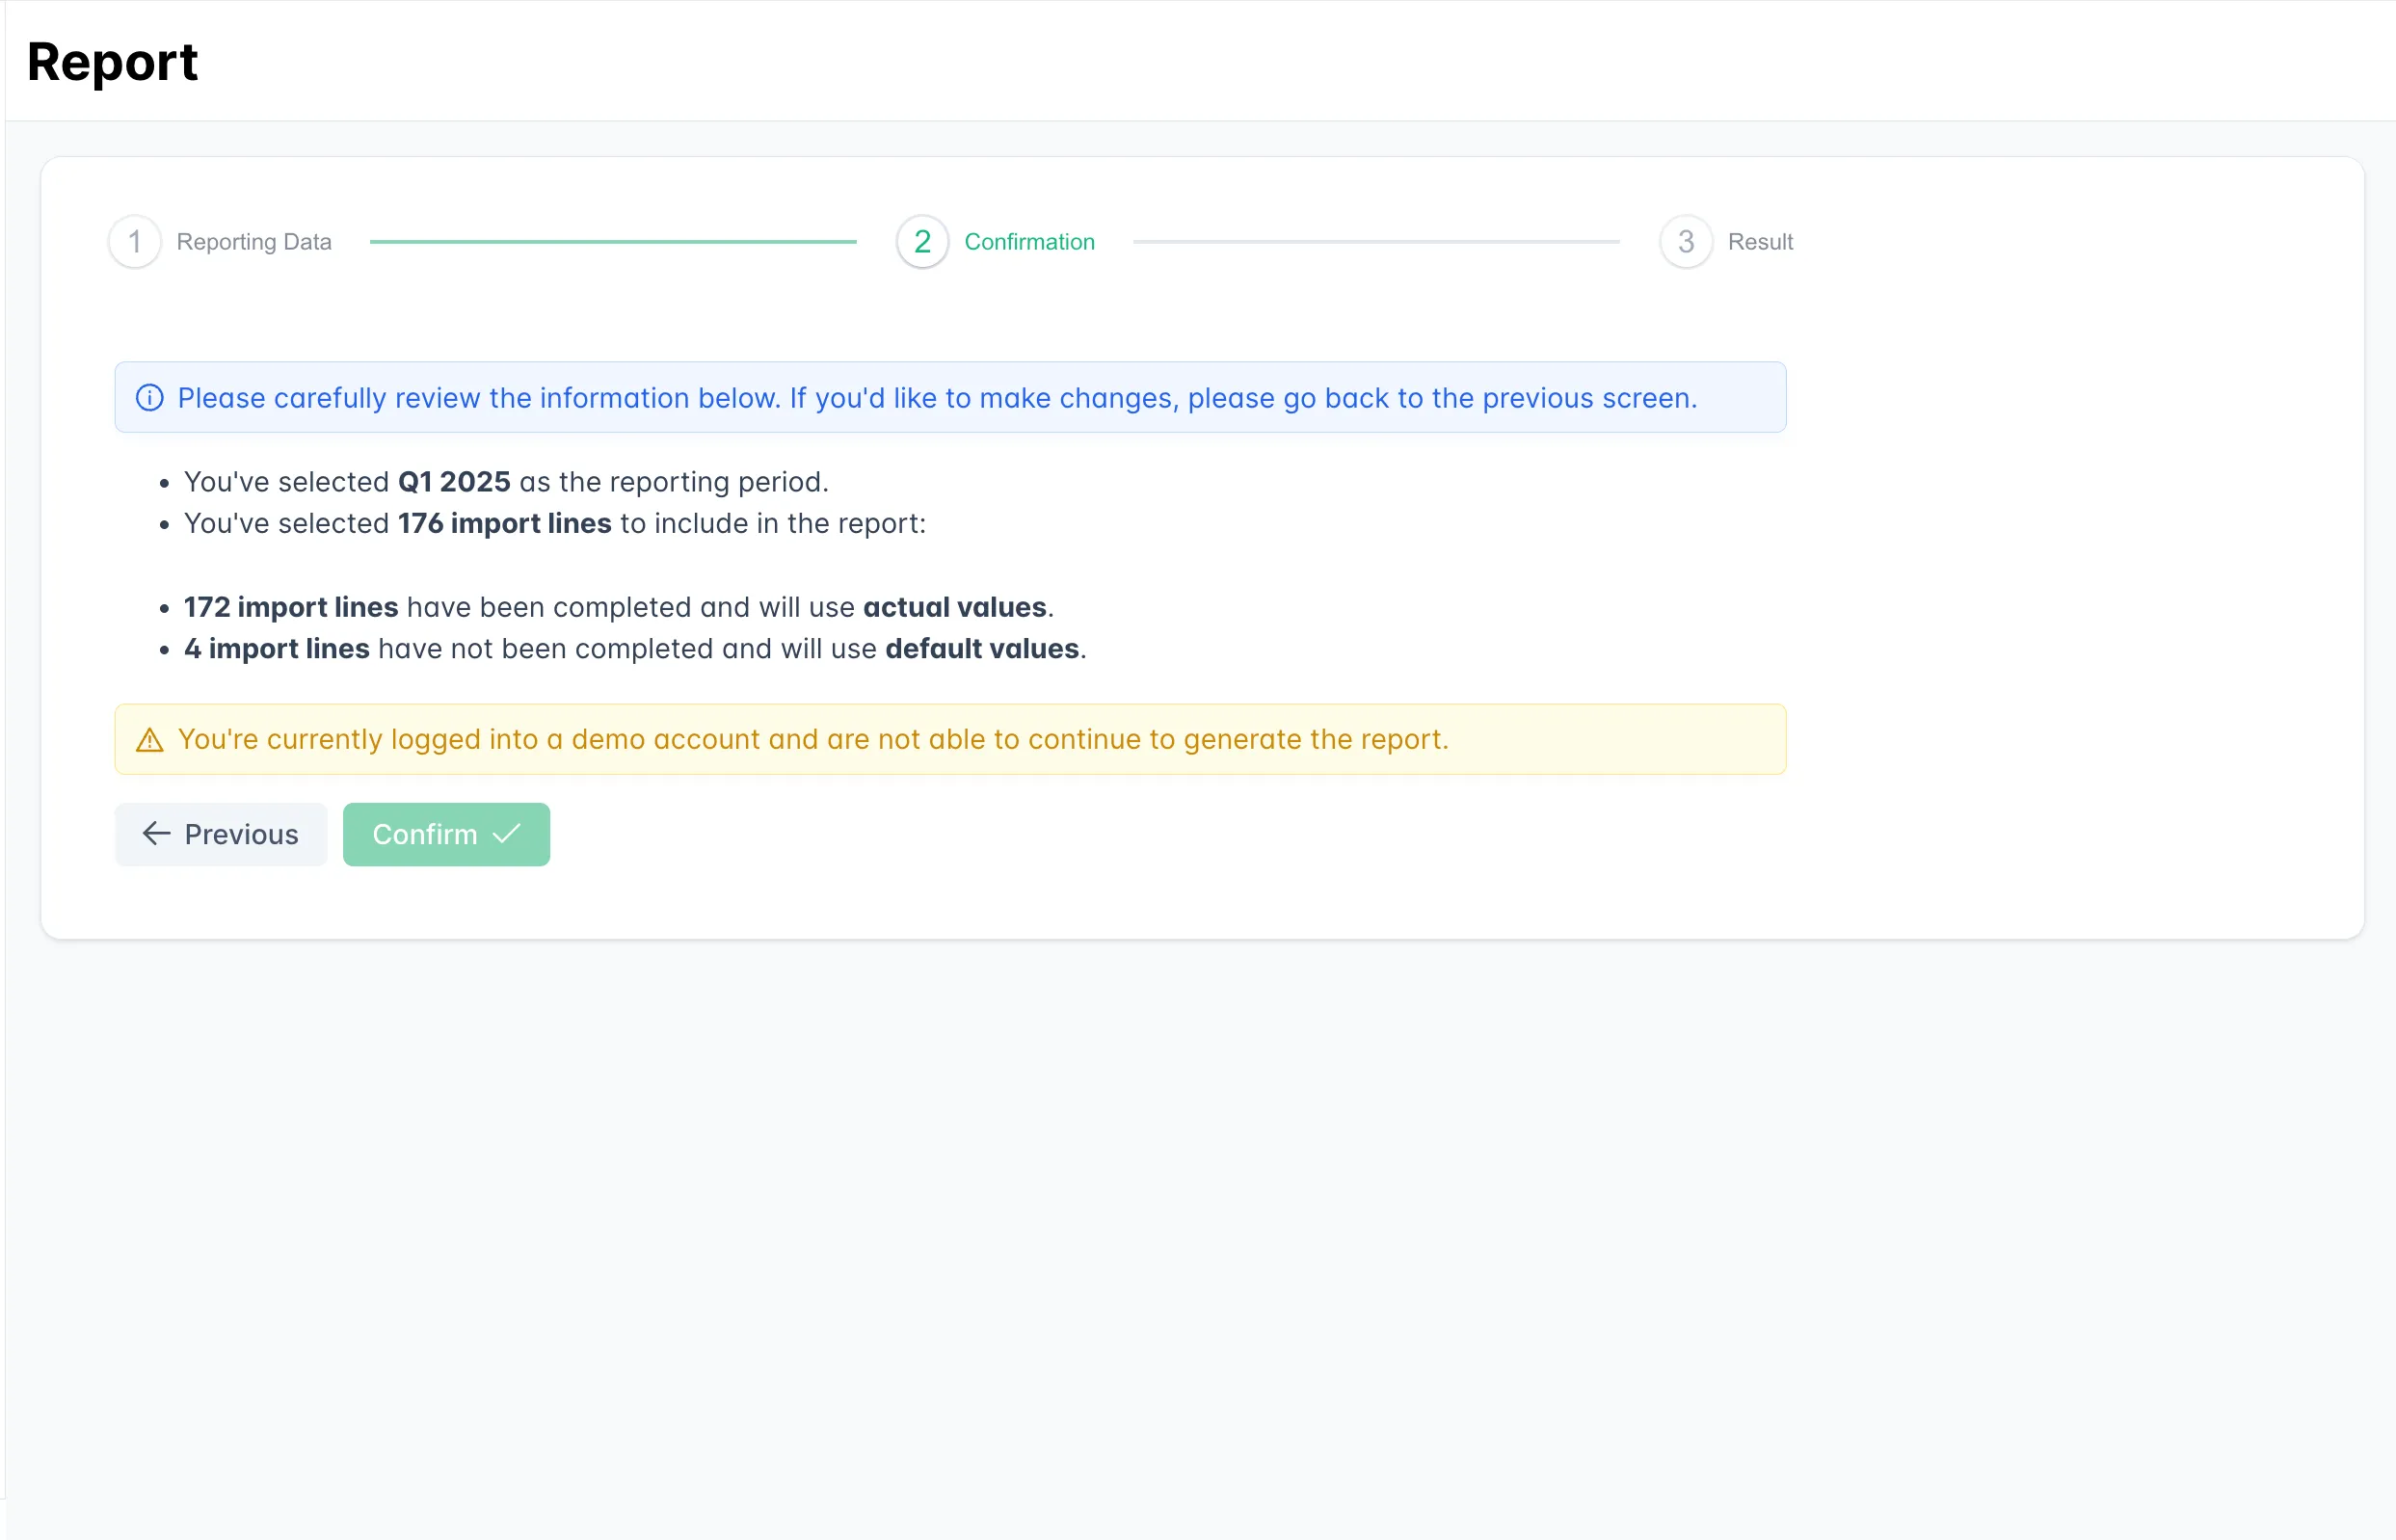Viewport: 2396px width, 1540px height.
Task: Click the info icon in the blue banner
Action: click(x=149, y=398)
